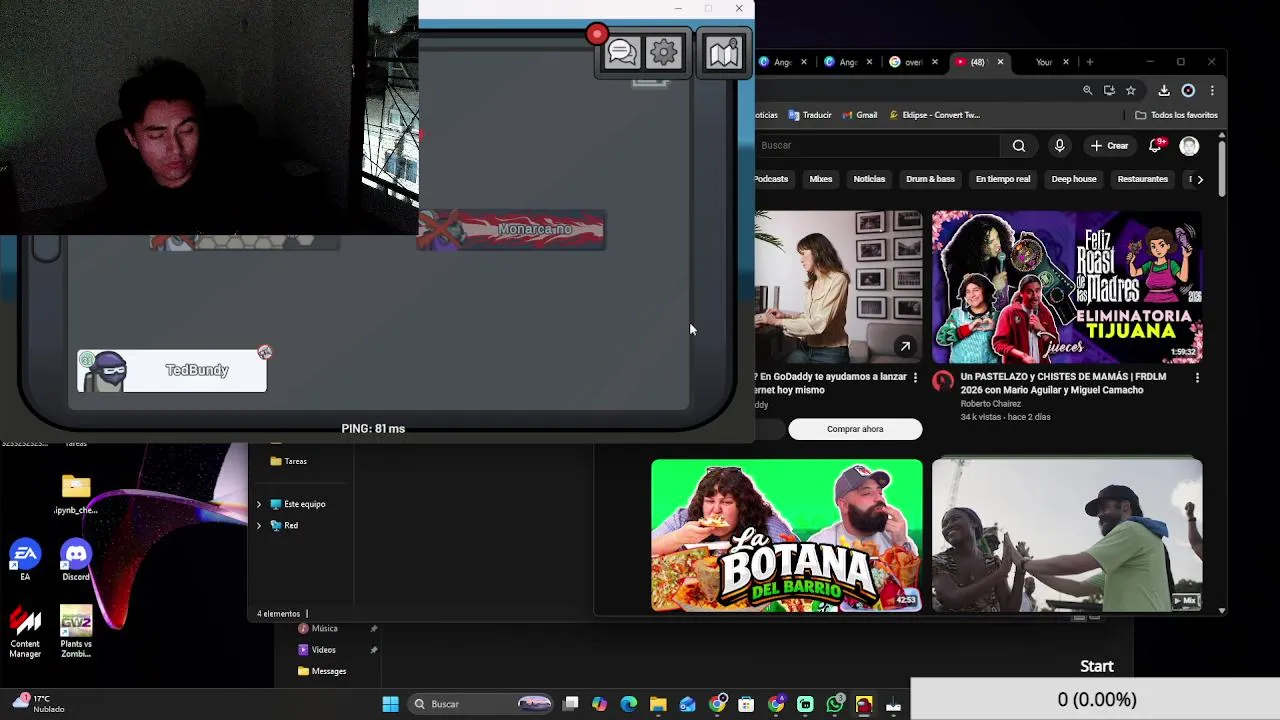Open the YouTube account avatar
1280x720 pixels.
point(1189,146)
